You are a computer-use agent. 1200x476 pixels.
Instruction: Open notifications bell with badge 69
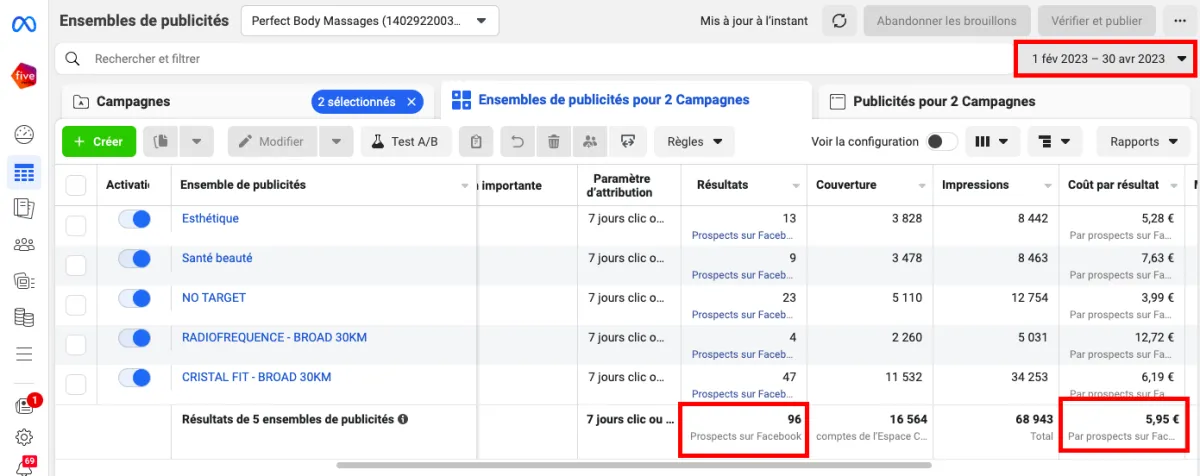tap(24, 466)
